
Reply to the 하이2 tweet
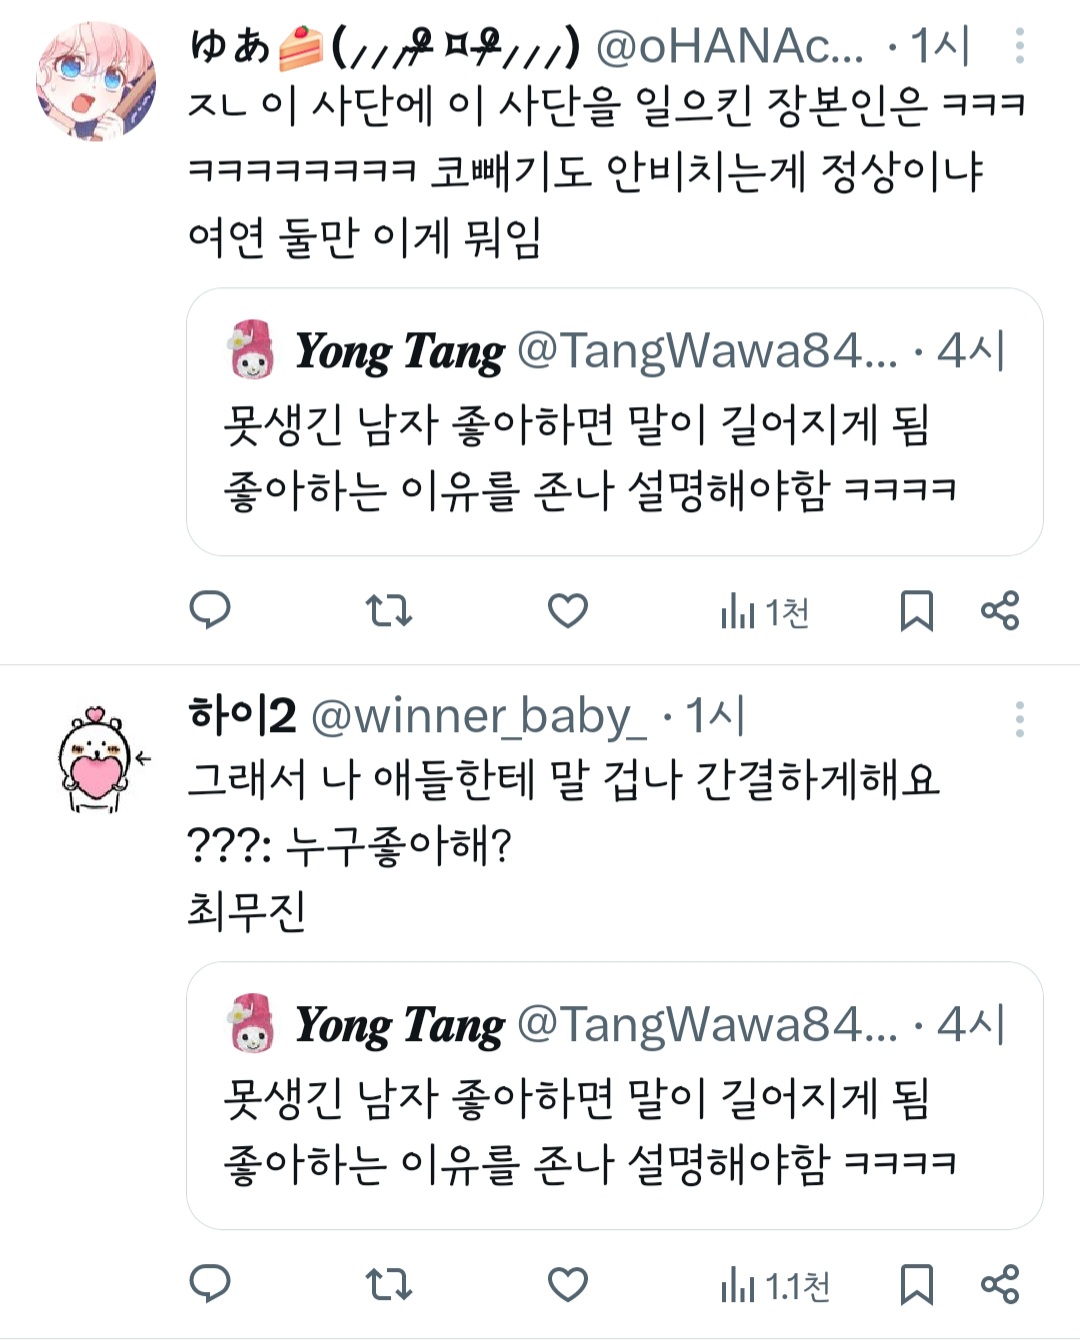pyautogui.click(x=210, y=1283)
